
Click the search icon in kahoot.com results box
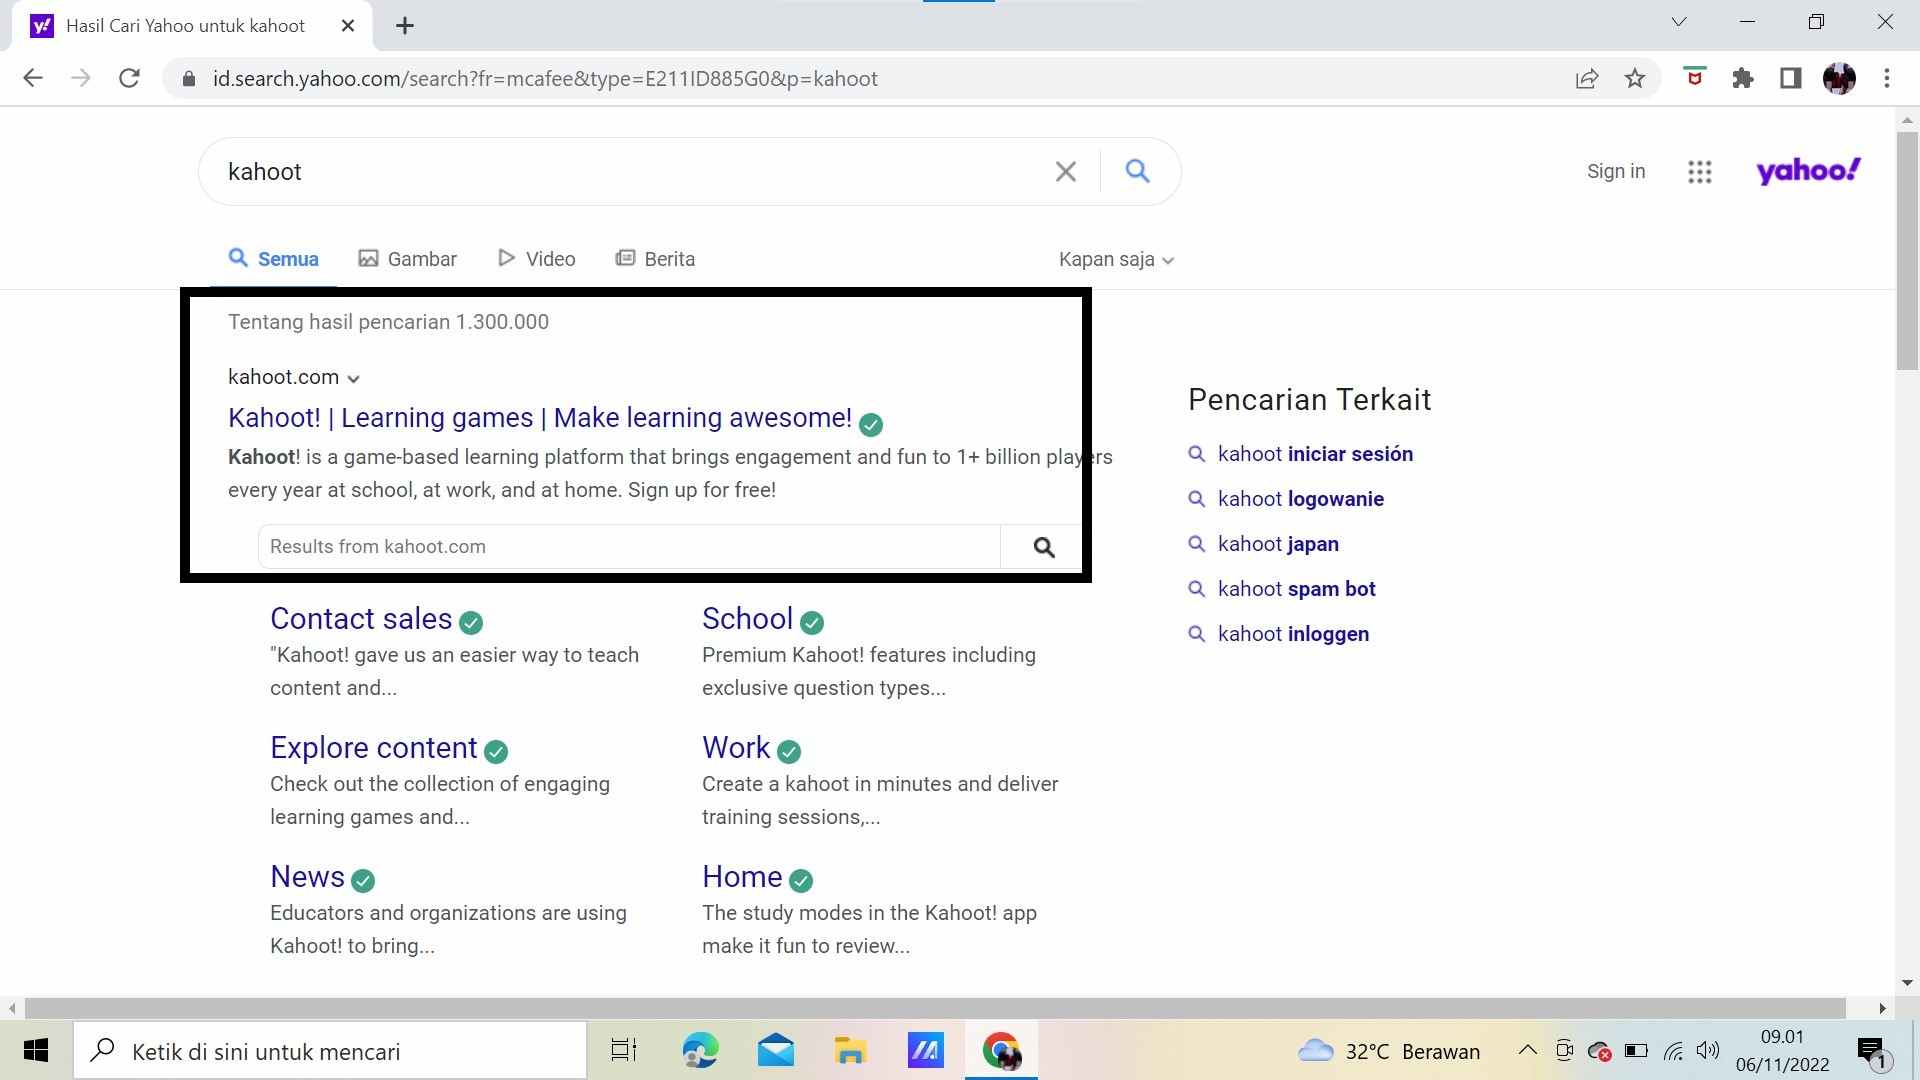coord(1044,547)
